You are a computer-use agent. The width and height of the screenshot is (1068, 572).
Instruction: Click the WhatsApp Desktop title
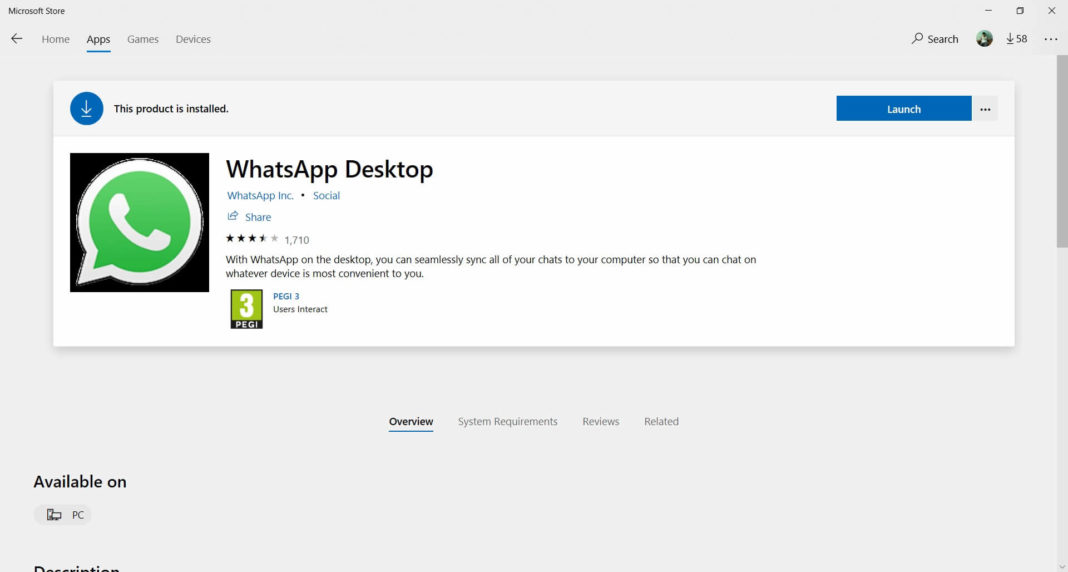[330, 169]
